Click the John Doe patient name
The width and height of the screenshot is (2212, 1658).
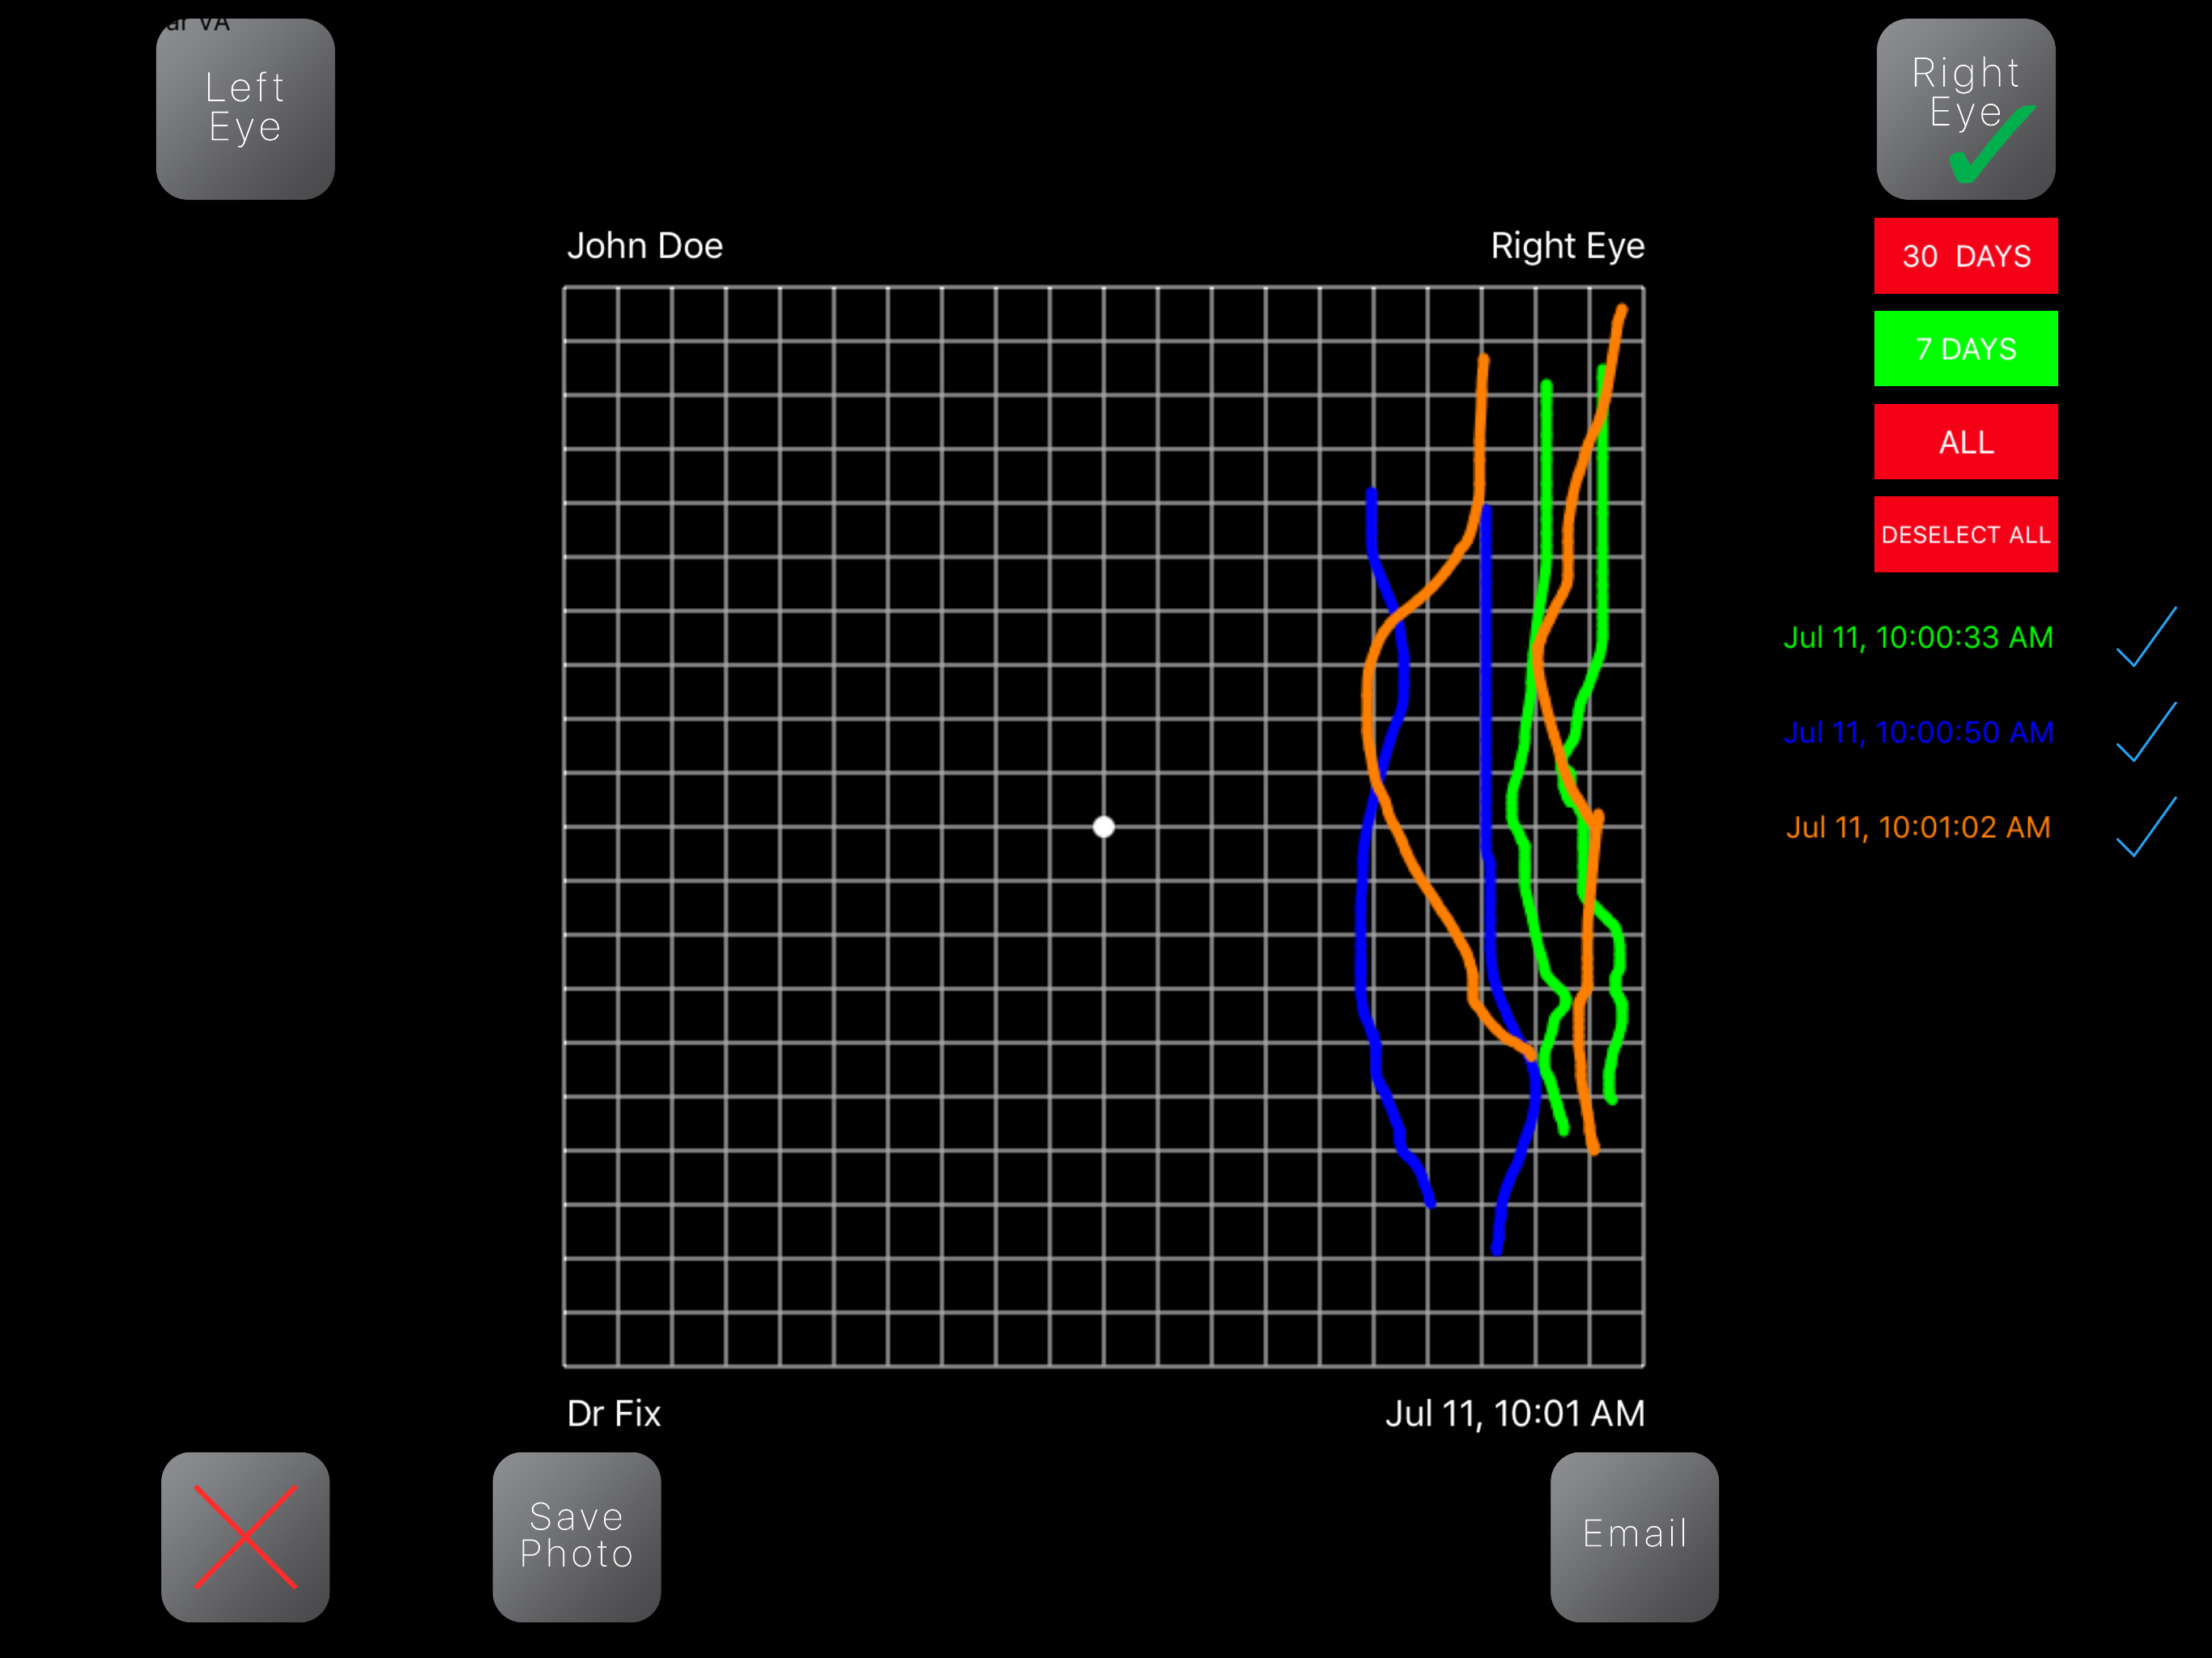pyautogui.click(x=644, y=246)
